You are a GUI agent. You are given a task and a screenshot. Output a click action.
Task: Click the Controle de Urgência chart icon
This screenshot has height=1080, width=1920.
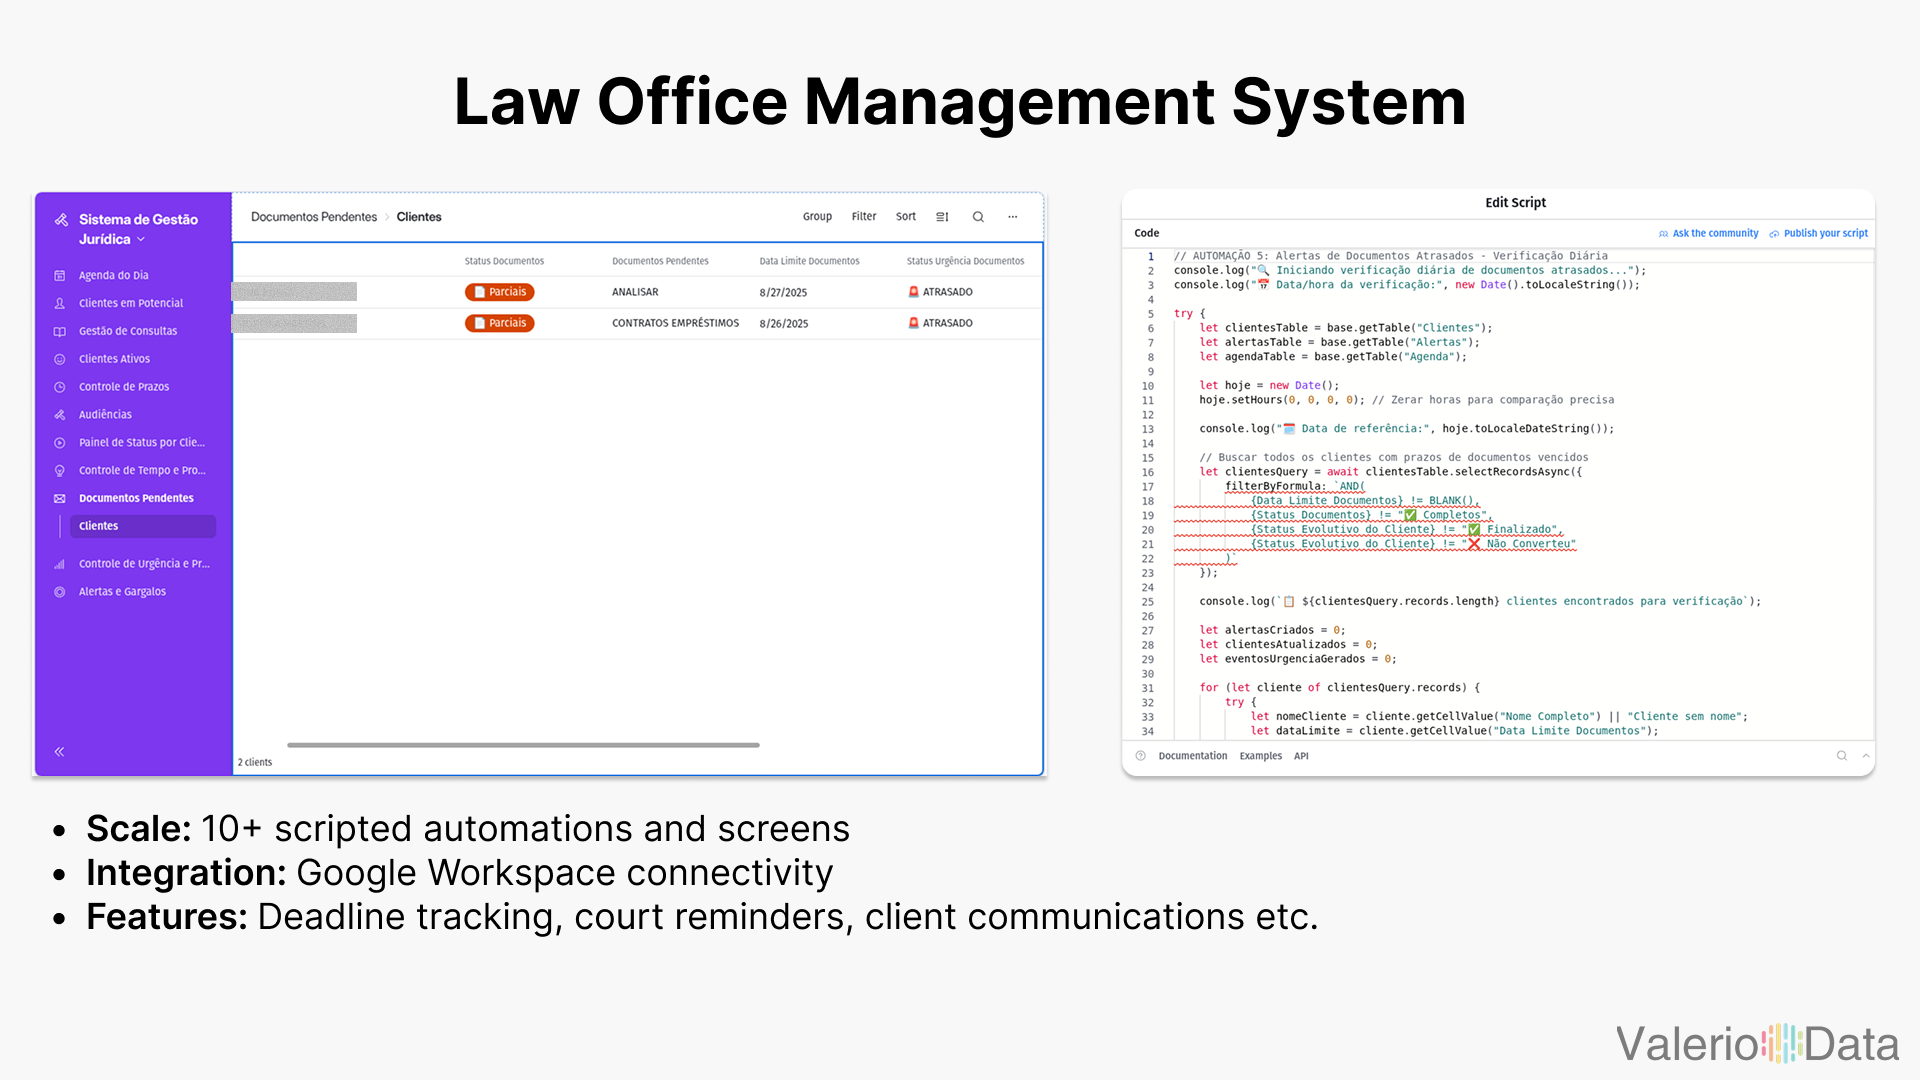tap(60, 564)
